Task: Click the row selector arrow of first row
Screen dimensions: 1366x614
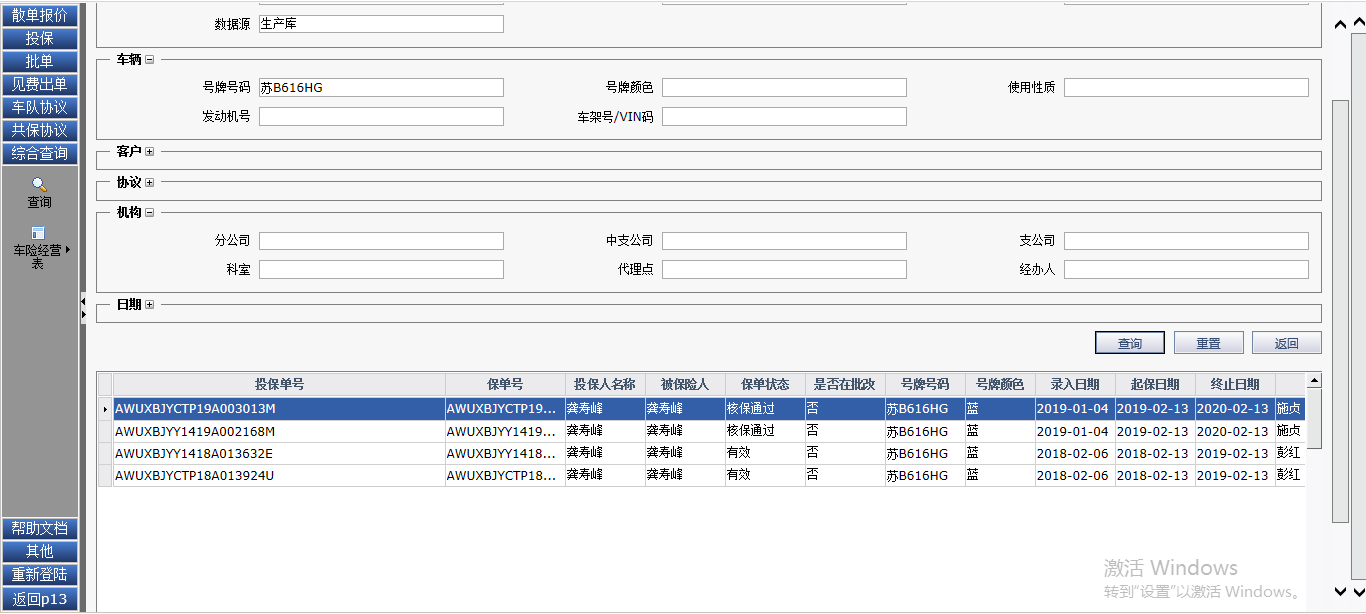Action: [105, 409]
